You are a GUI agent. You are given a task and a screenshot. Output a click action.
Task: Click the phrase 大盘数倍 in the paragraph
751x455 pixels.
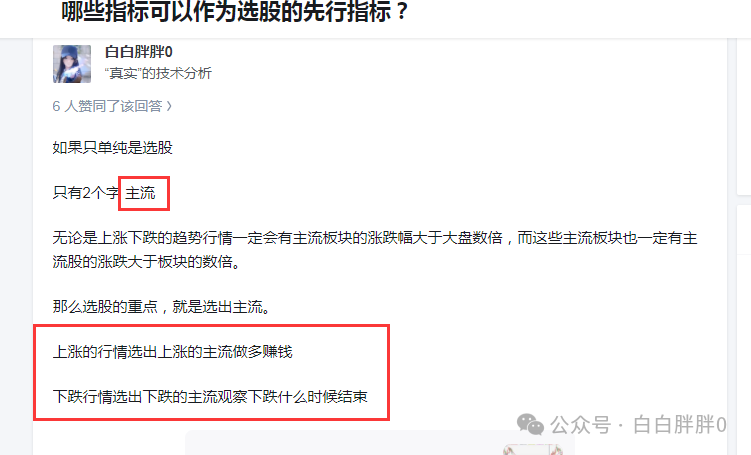[x=472, y=238]
